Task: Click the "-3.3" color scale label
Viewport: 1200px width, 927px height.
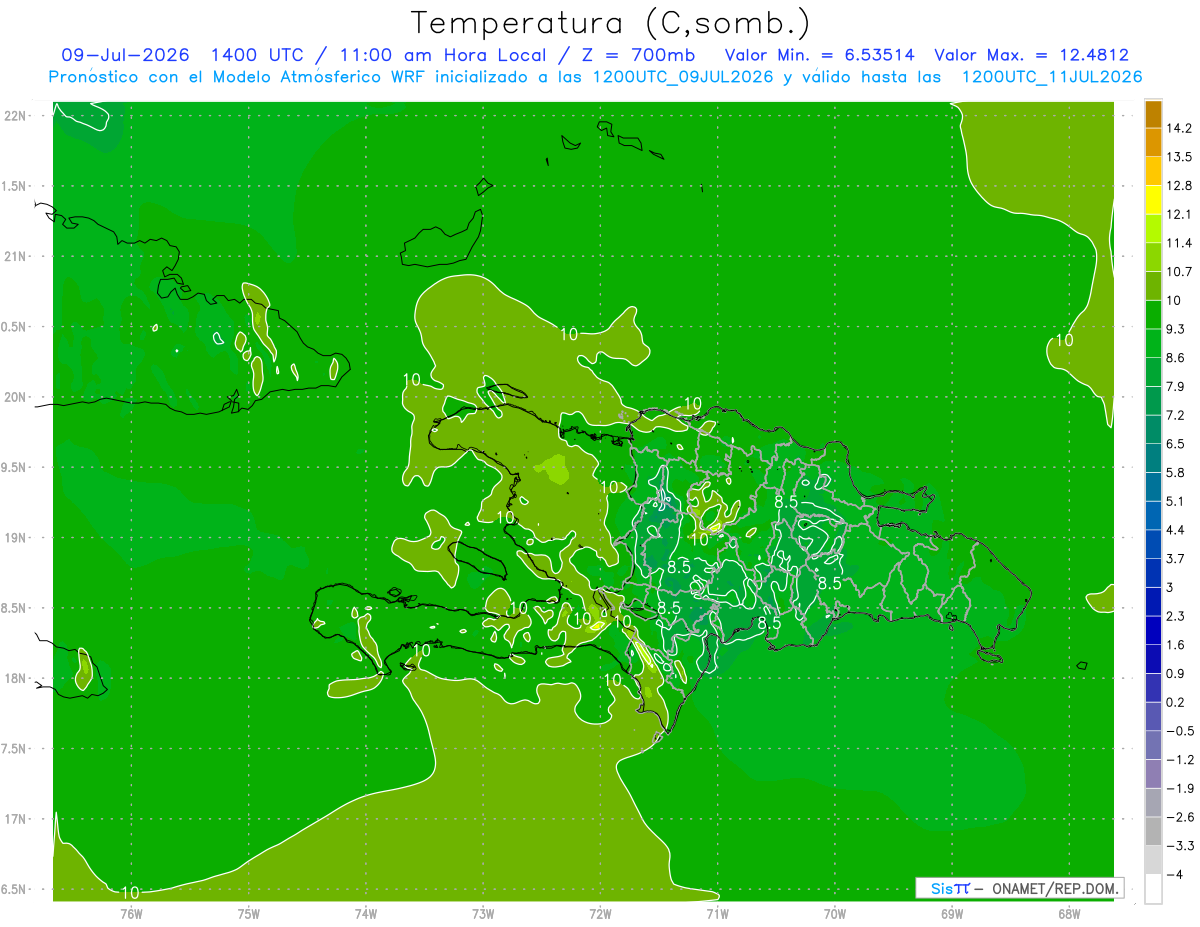Action: point(1179,847)
